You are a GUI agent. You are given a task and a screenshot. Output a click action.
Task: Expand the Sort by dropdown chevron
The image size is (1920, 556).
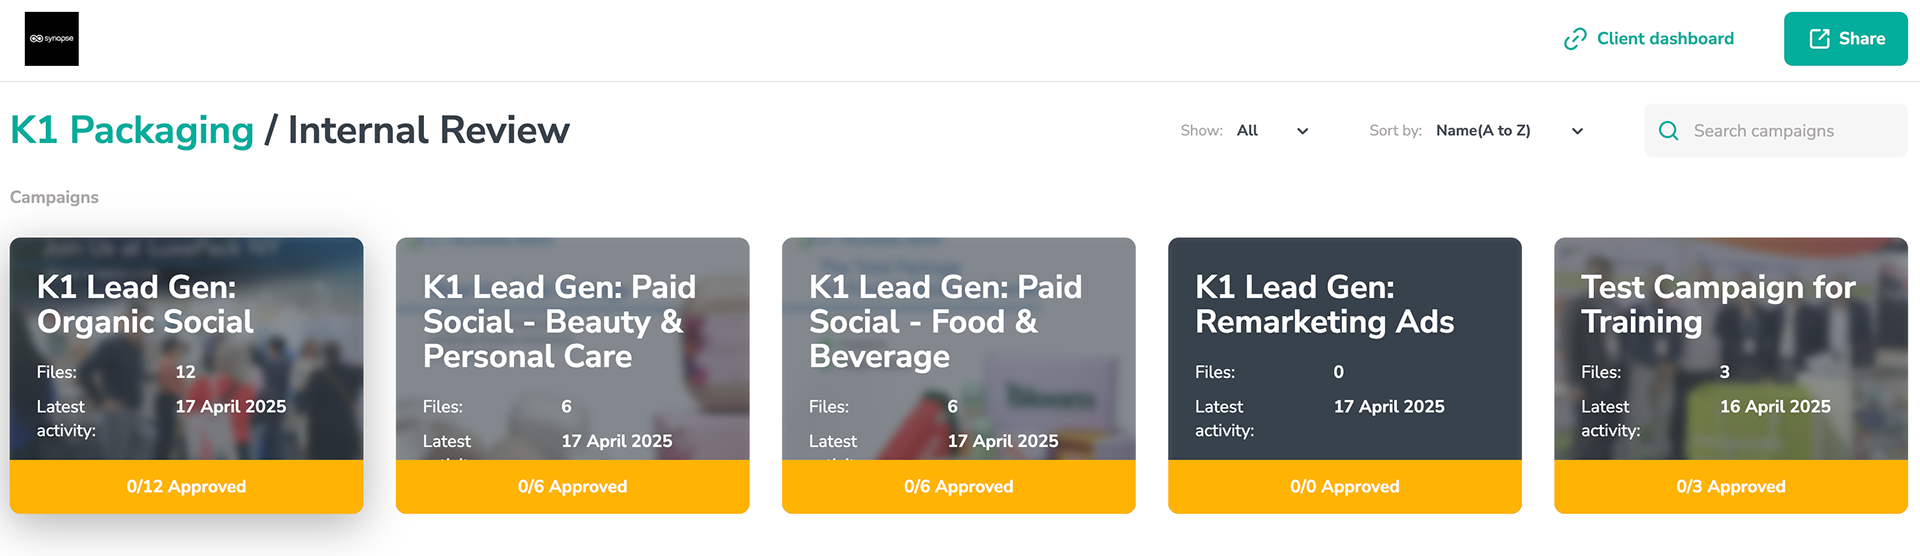[x=1577, y=131]
